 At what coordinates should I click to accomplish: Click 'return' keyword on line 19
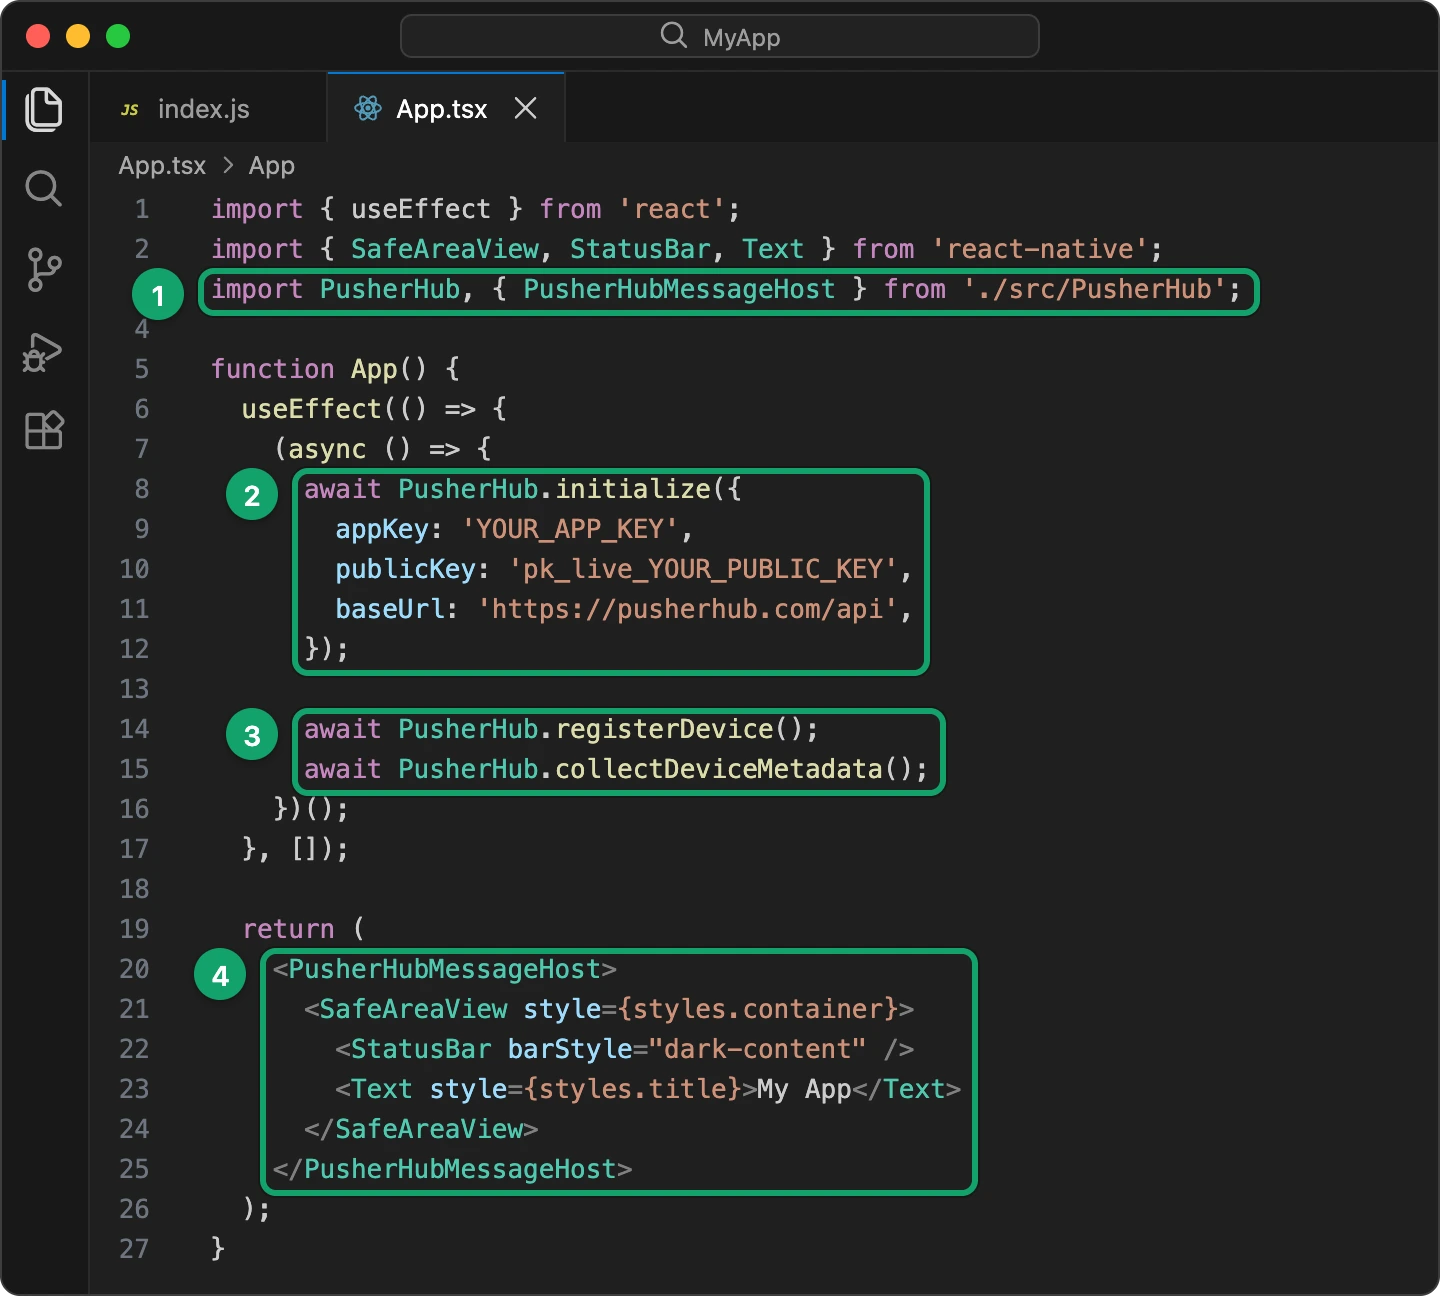[x=289, y=929]
